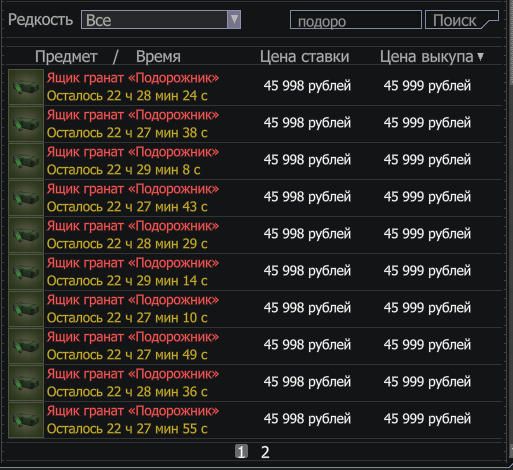Click grenade crate icon with 29 мин 8 с left

pos(26,161)
